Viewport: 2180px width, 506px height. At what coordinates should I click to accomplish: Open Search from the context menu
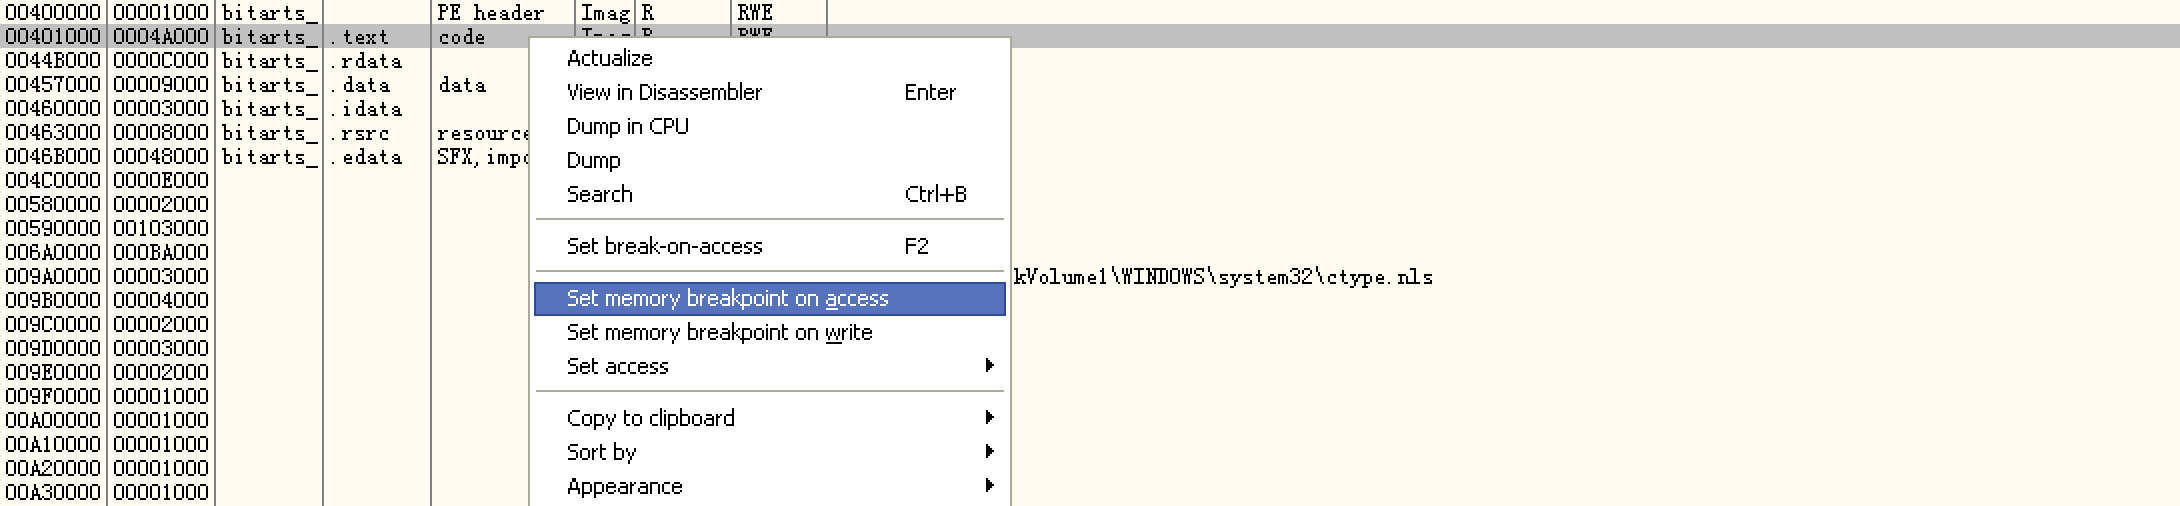coord(599,194)
